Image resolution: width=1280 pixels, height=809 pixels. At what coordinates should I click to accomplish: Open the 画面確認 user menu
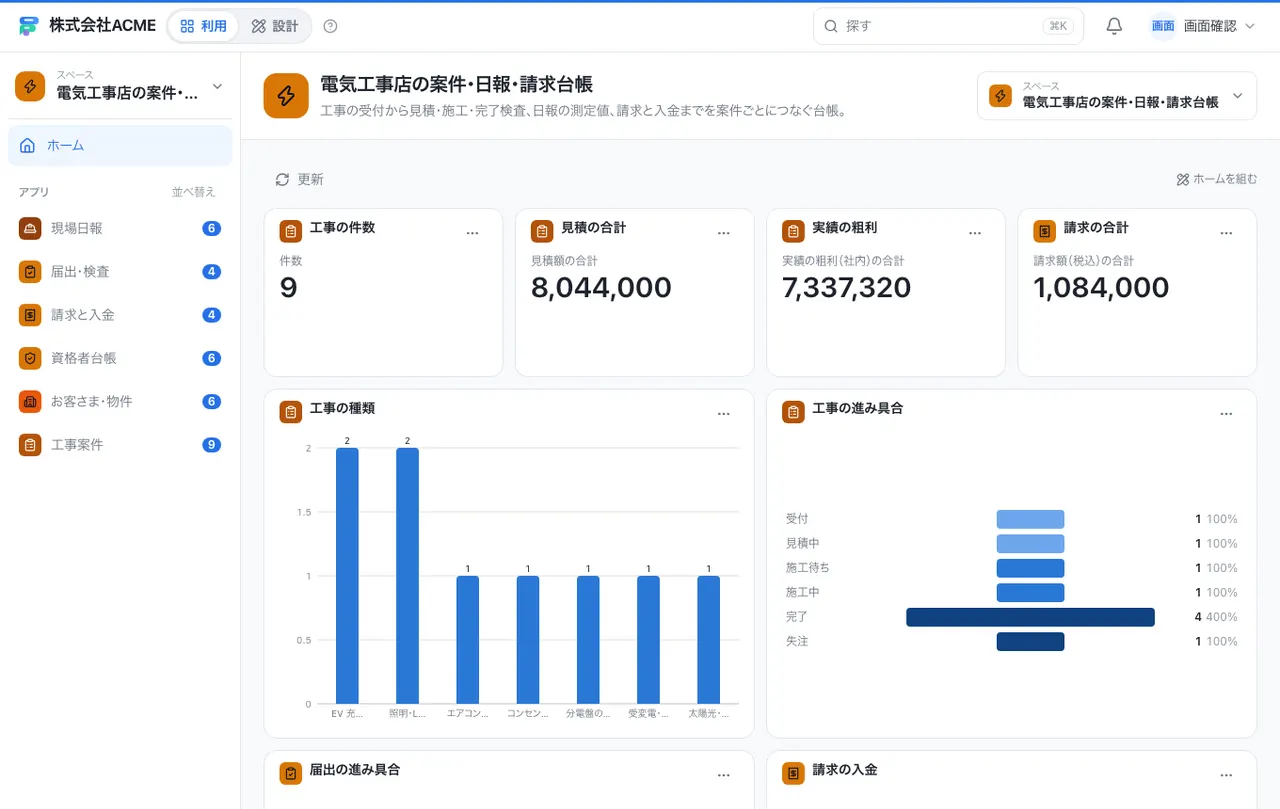(x=1203, y=26)
